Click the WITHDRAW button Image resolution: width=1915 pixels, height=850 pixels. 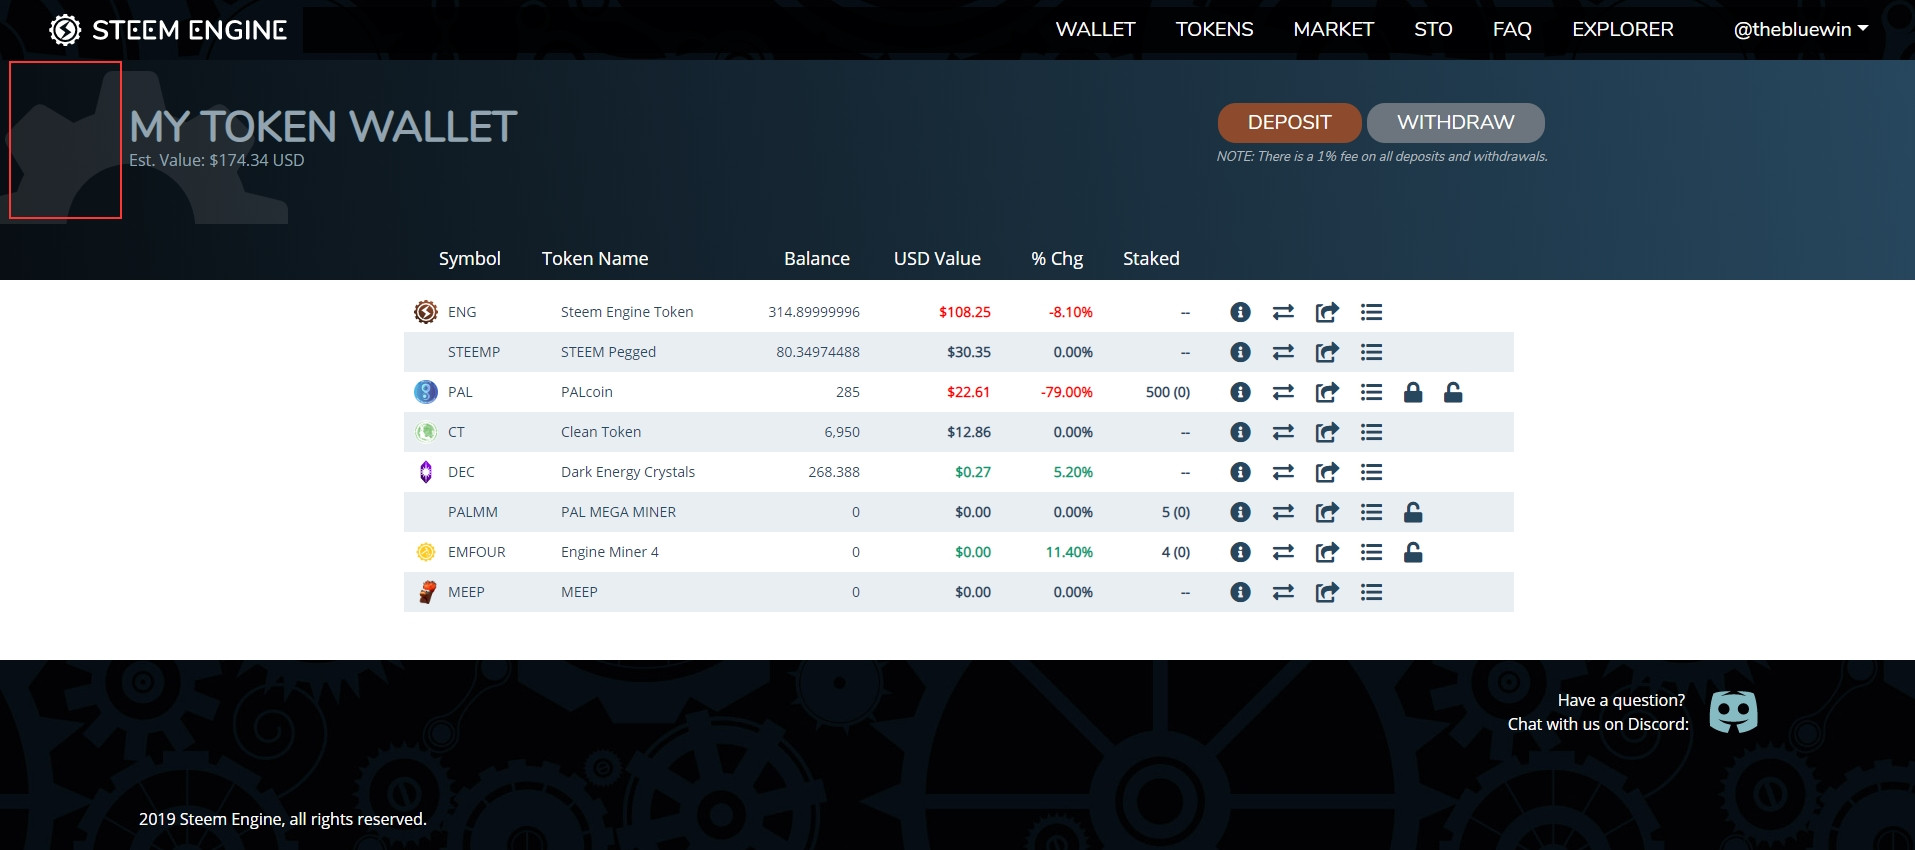(1456, 122)
